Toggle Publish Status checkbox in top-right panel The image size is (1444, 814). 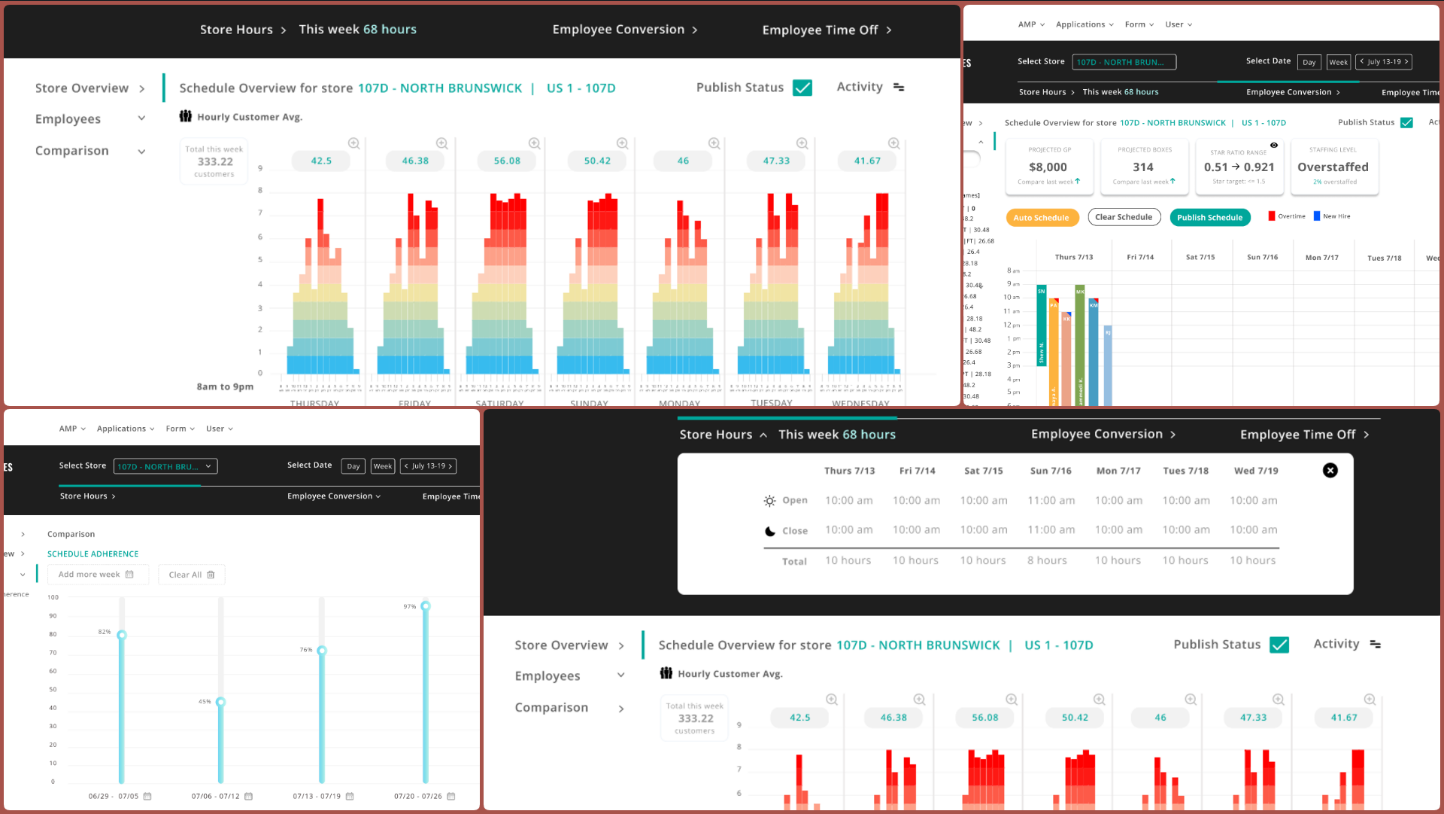[x=1406, y=123]
